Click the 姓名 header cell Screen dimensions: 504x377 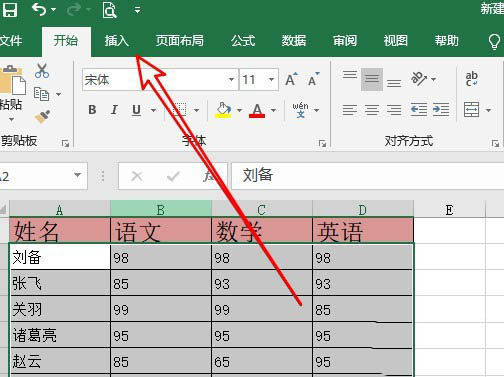60,231
